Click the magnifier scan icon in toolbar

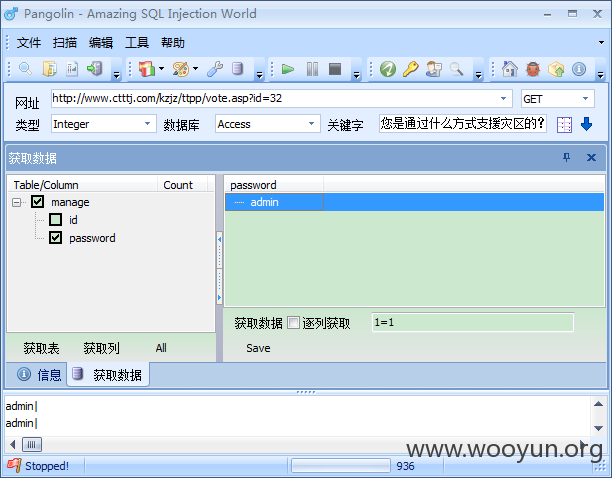point(25,69)
